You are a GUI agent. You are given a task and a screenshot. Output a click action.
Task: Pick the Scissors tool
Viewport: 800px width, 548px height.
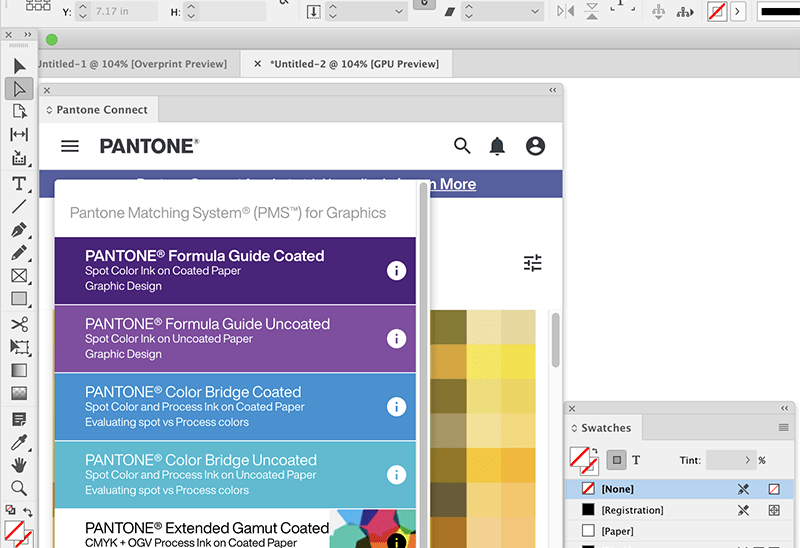19,324
